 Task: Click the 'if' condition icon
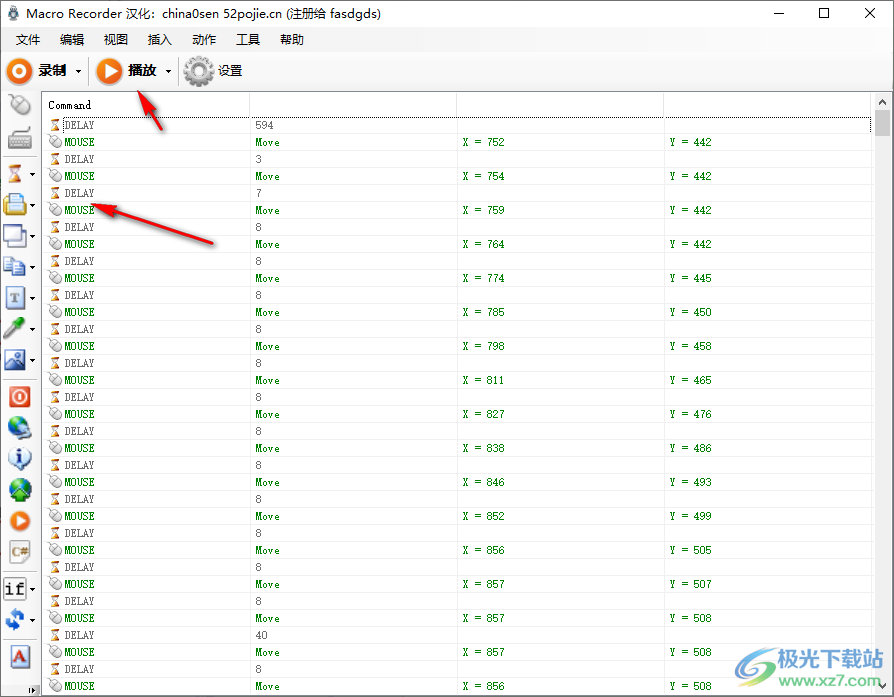coord(15,588)
